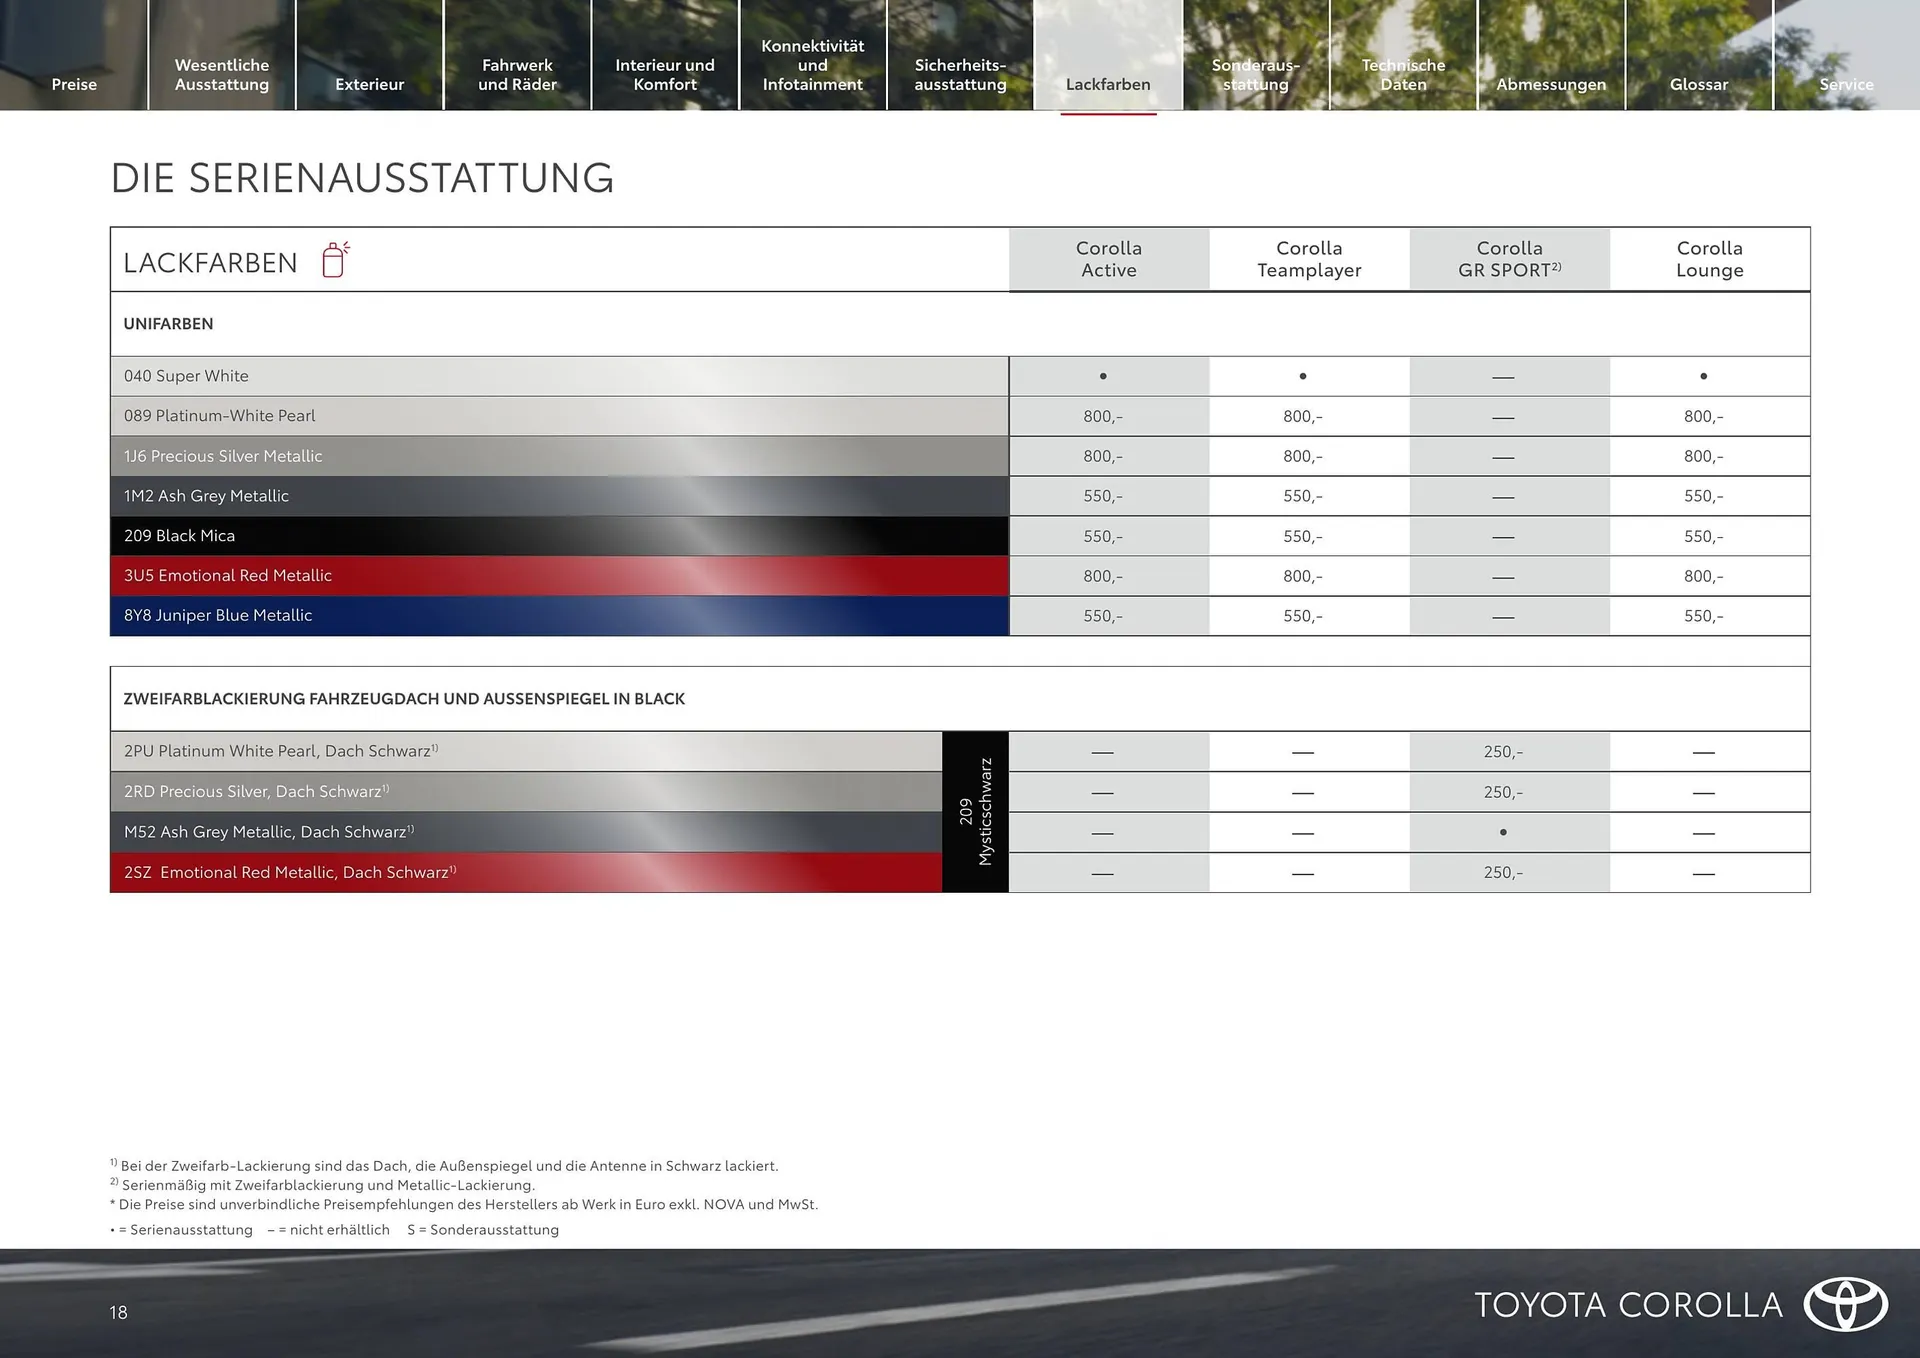
Task: Open Konnektivität und Infotainment tab
Action: tap(812, 65)
